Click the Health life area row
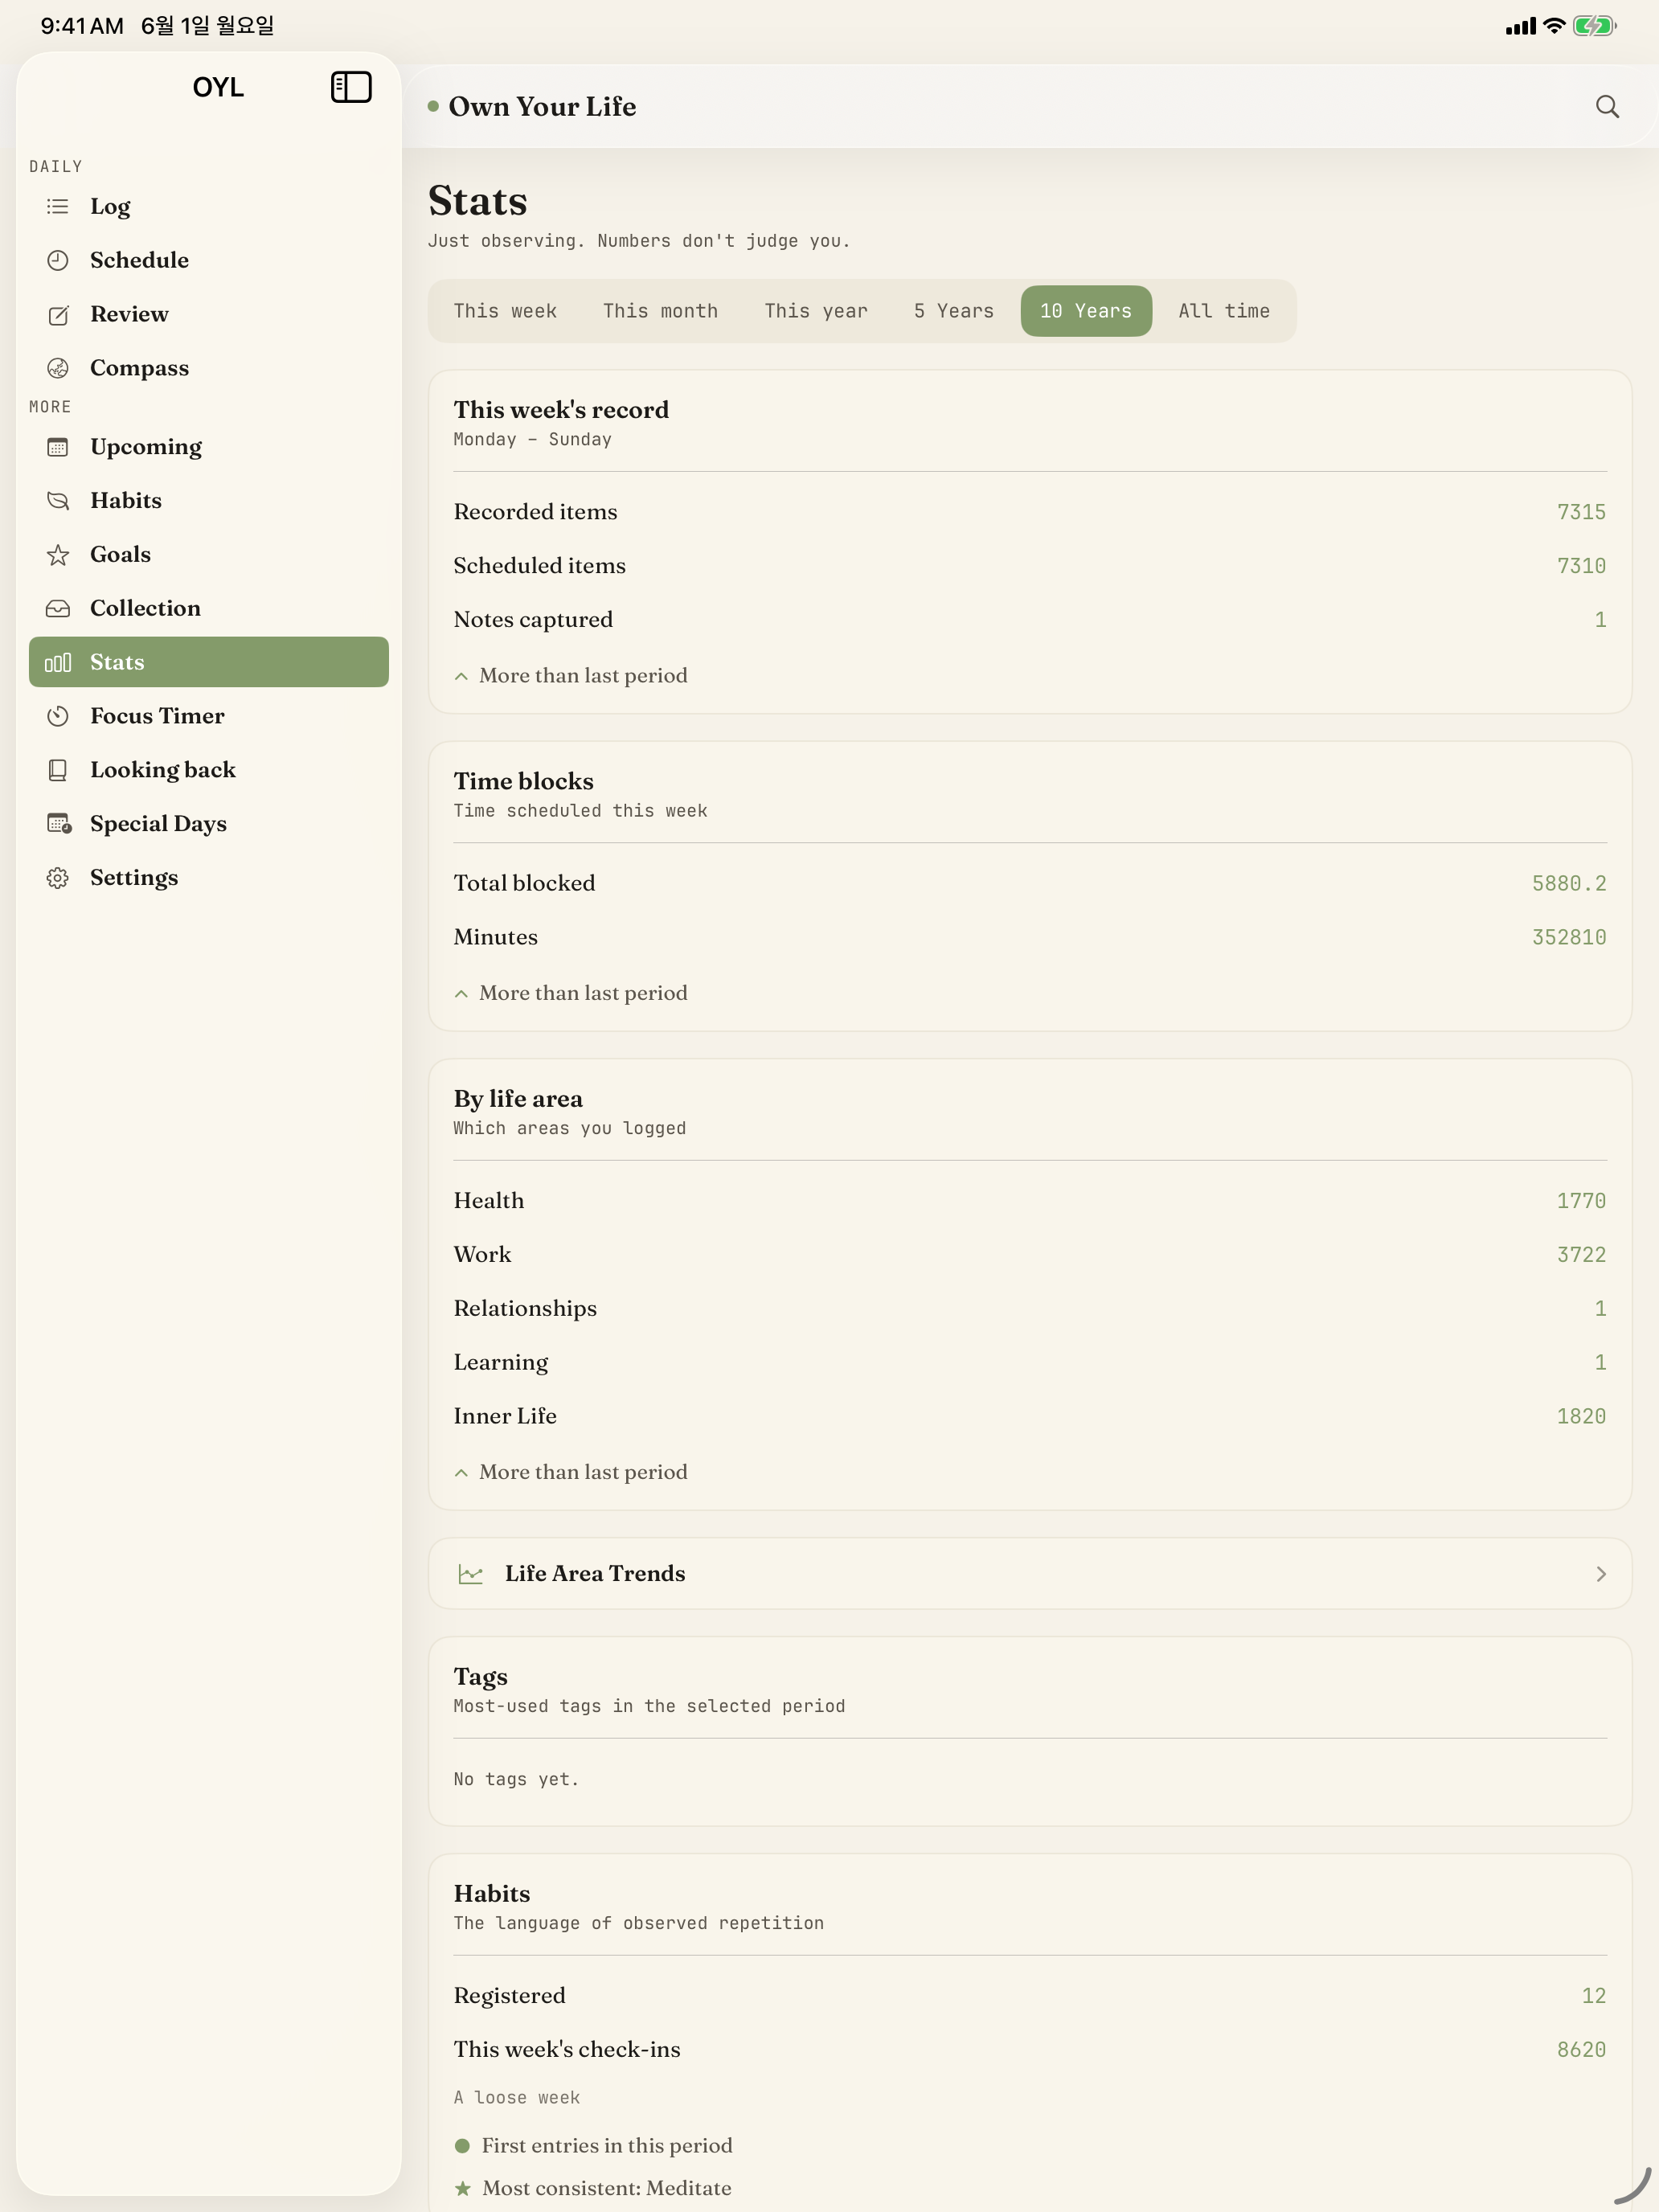Screen dimensions: 1659x2212 pos(1030,1201)
